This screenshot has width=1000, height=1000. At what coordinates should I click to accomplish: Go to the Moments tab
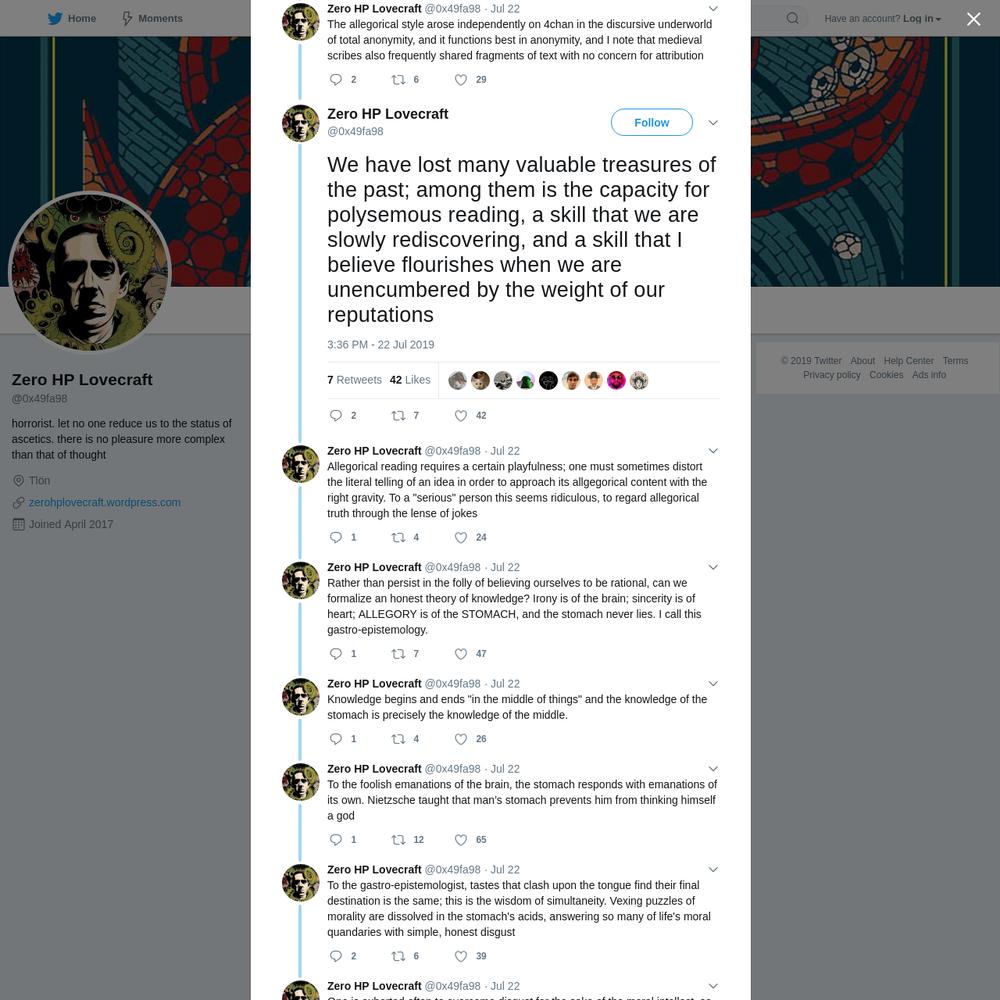pos(152,18)
